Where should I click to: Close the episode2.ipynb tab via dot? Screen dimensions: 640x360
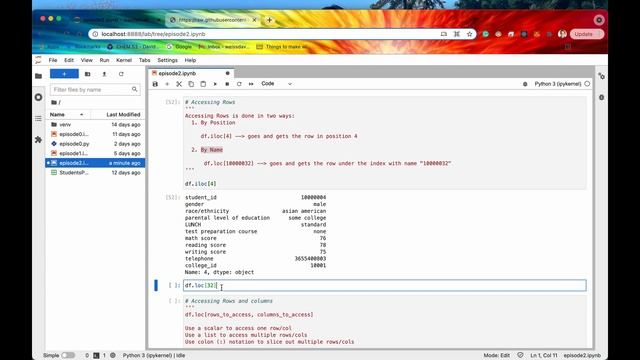[227, 73]
